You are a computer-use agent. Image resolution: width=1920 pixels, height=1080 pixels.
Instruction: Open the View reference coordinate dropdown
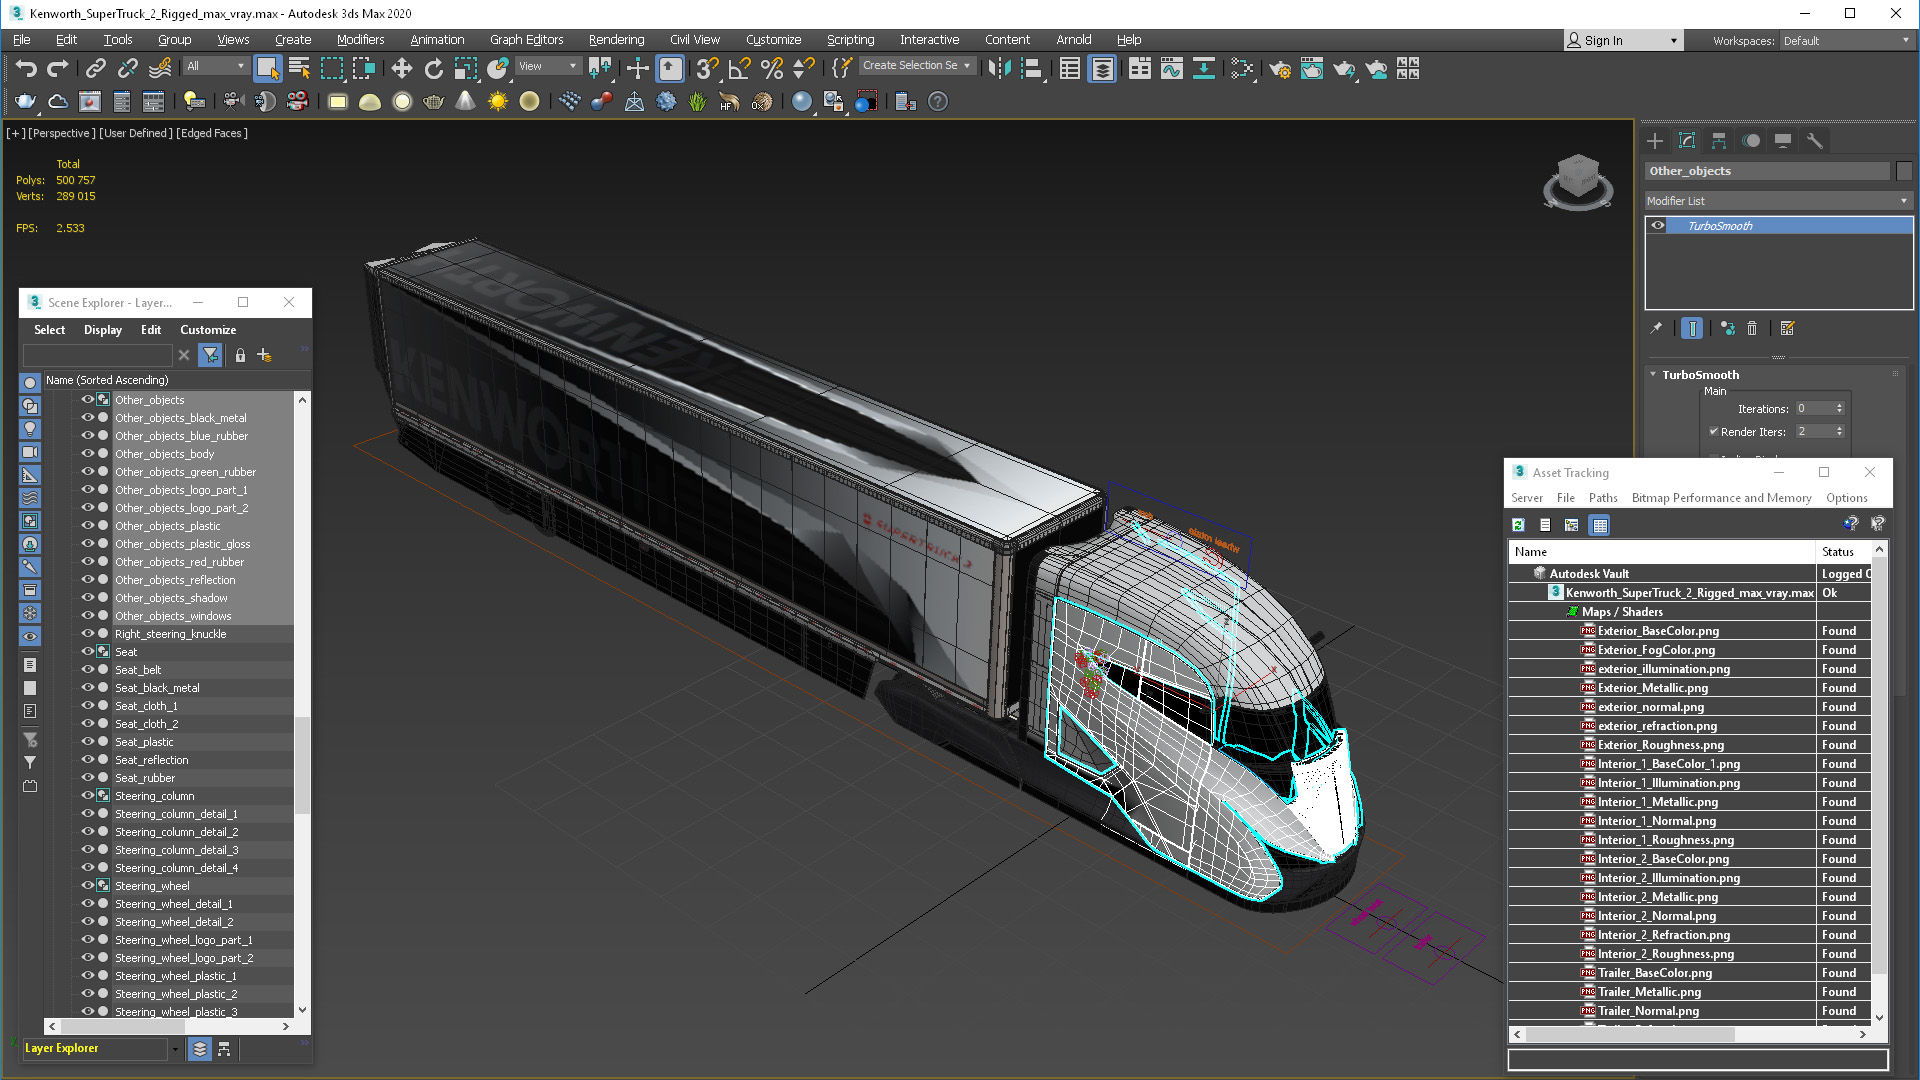click(548, 66)
